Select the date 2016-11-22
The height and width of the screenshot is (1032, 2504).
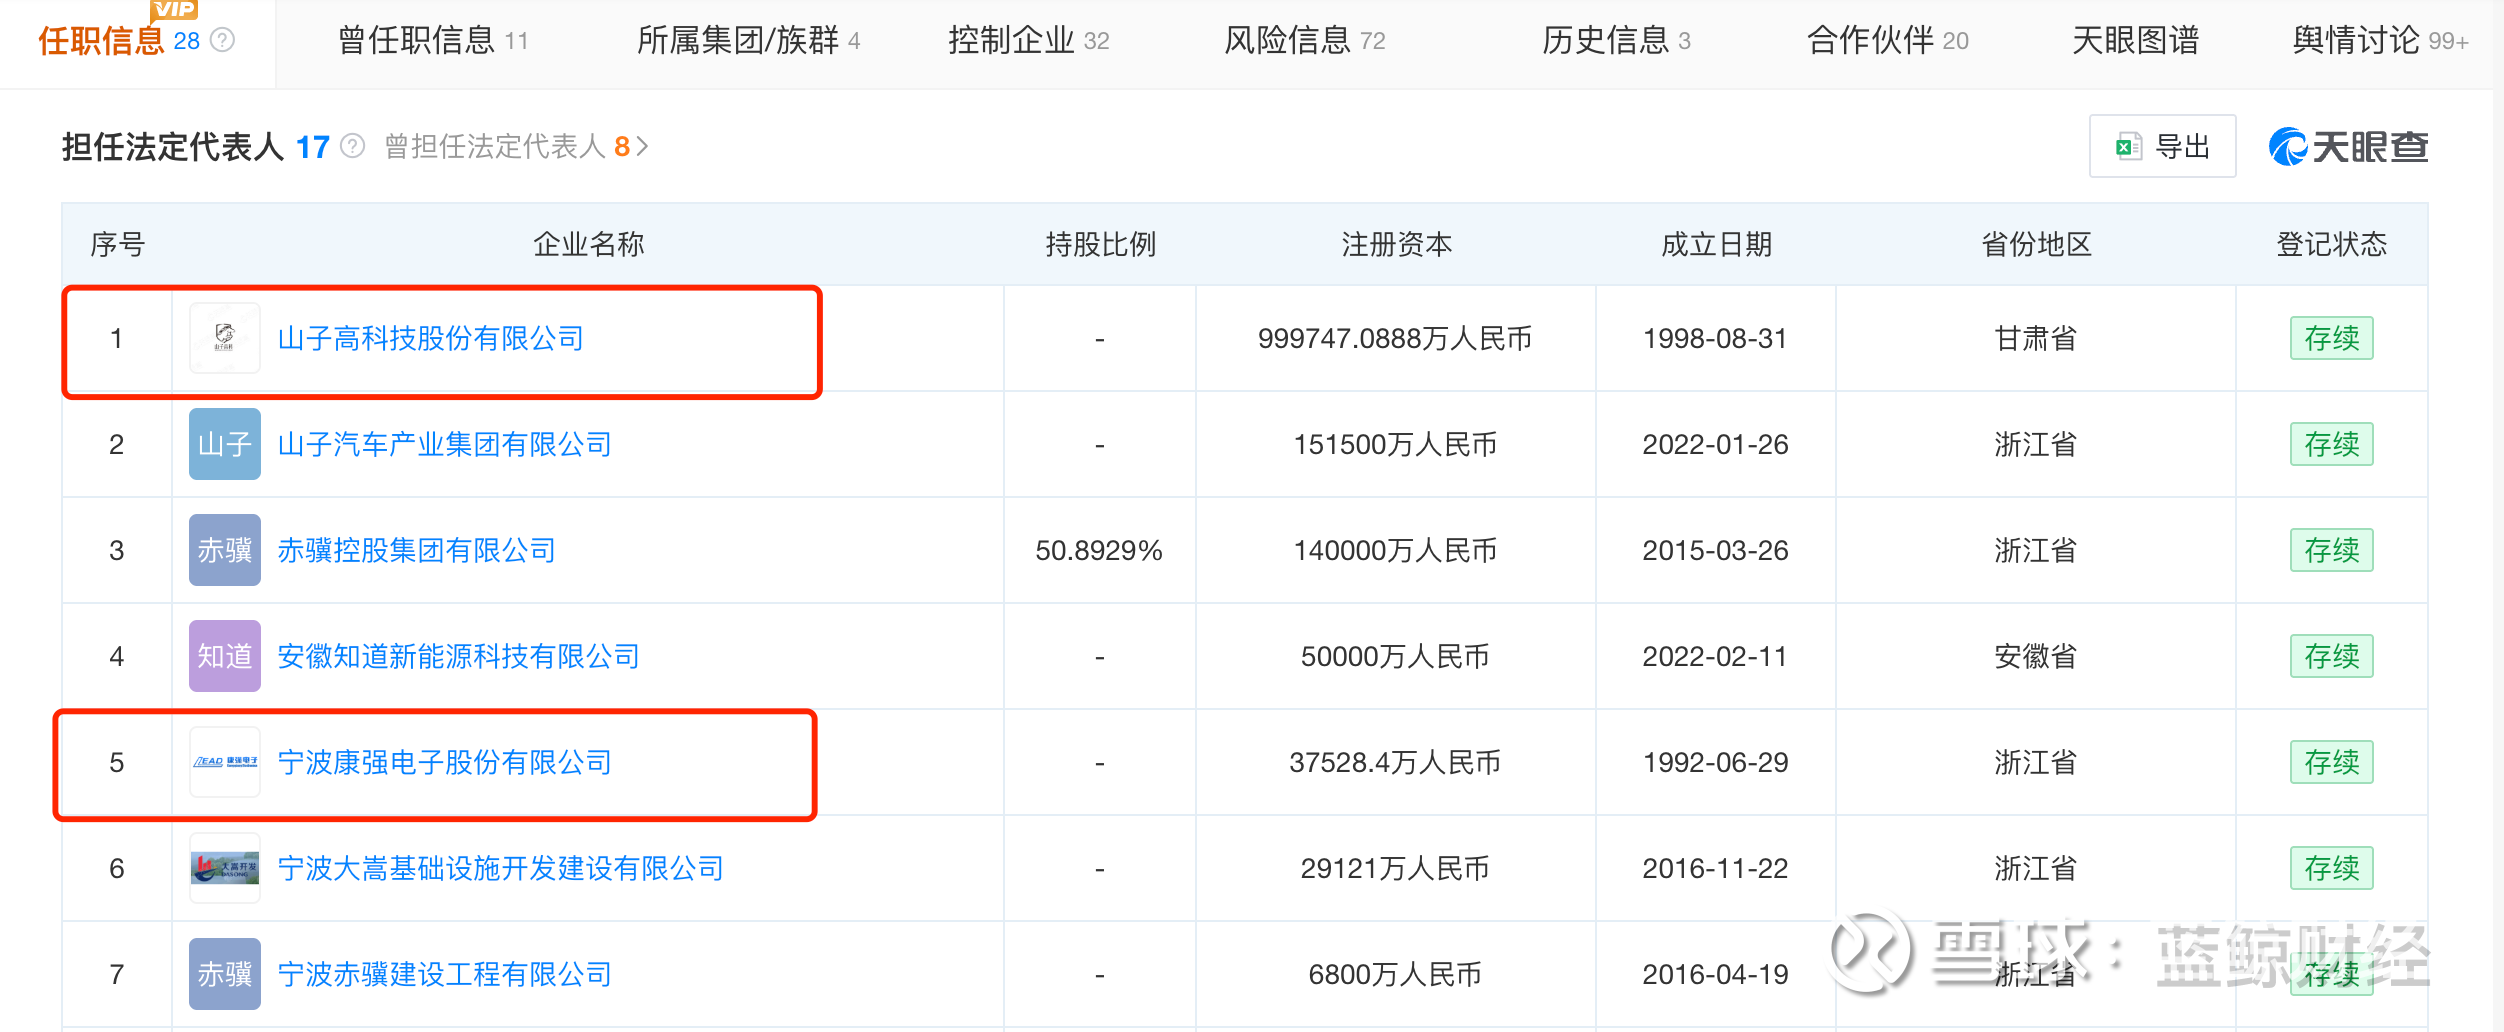coord(1716,868)
